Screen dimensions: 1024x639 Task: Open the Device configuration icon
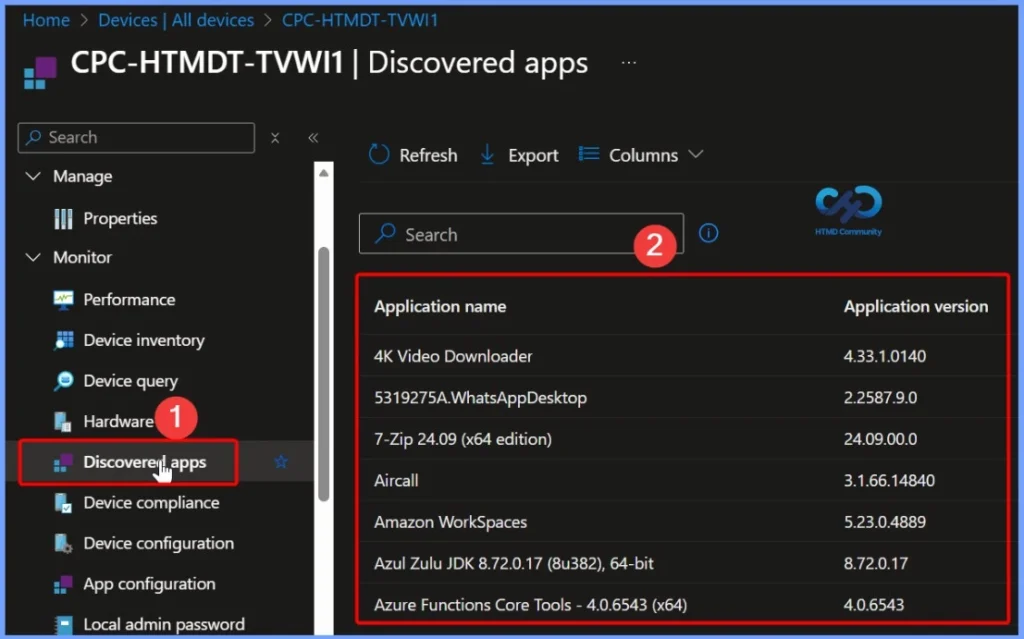tap(62, 543)
